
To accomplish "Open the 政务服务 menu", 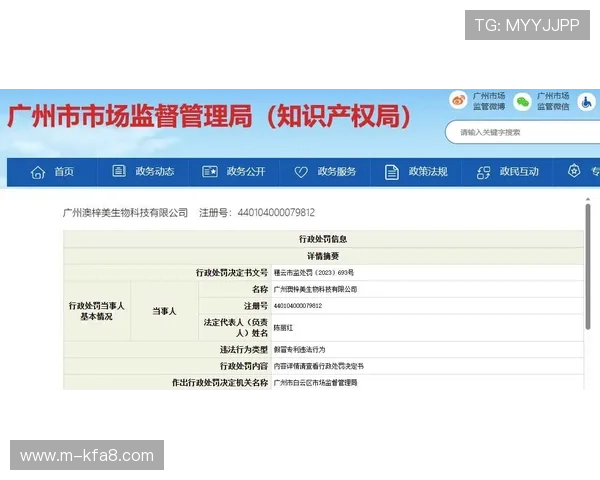I will click(x=337, y=171).
